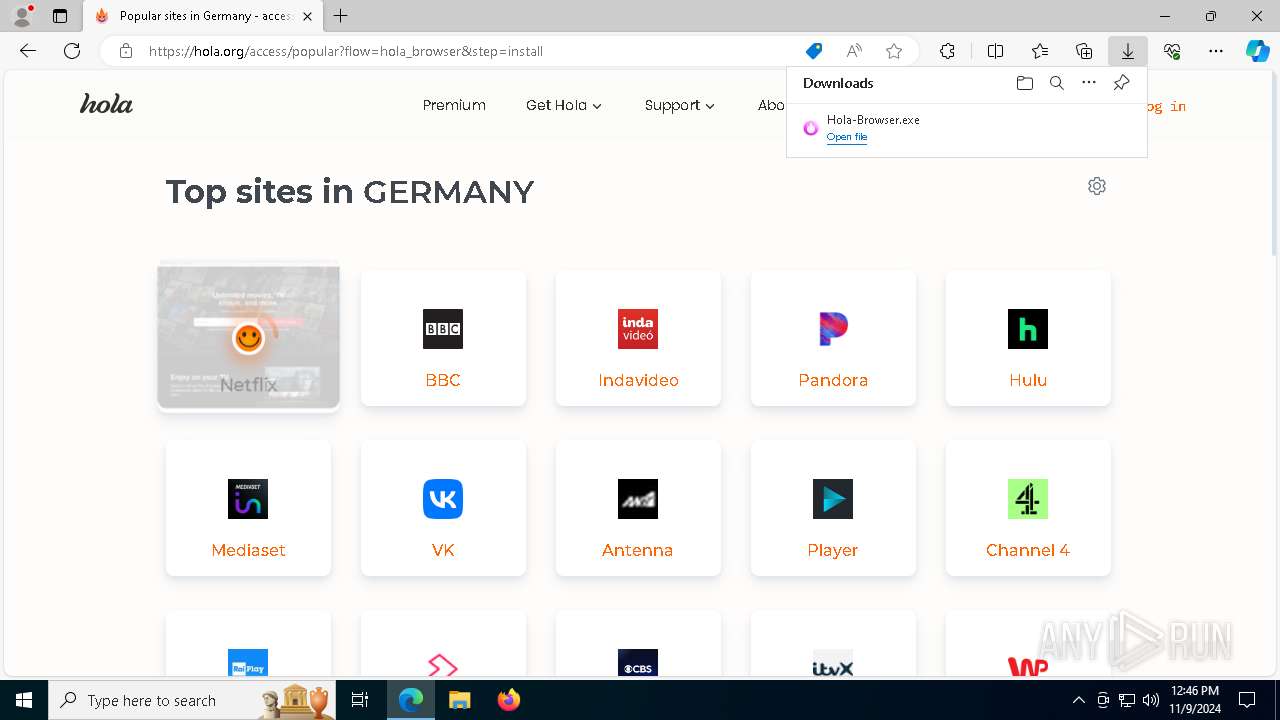Image resolution: width=1280 pixels, height=720 pixels.
Task: Search downloads with magnifier icon
Action: [1057, 83]
